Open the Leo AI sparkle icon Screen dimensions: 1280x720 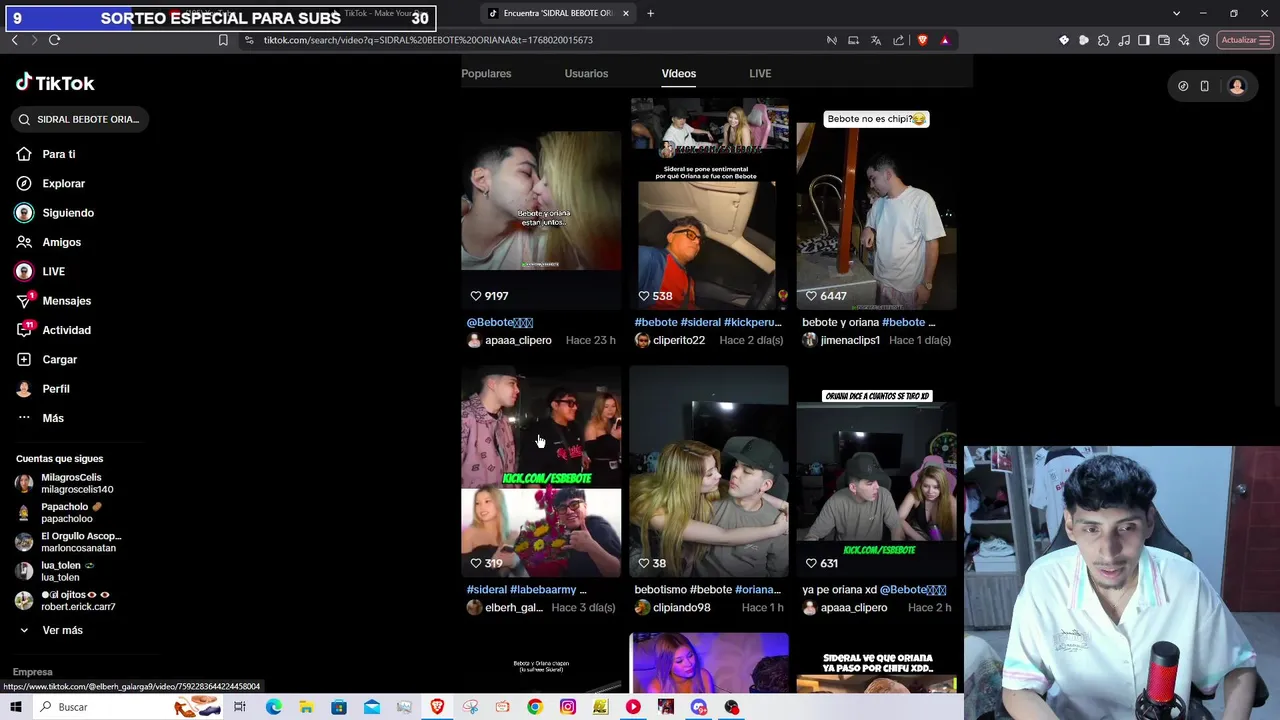point(1184,40)
